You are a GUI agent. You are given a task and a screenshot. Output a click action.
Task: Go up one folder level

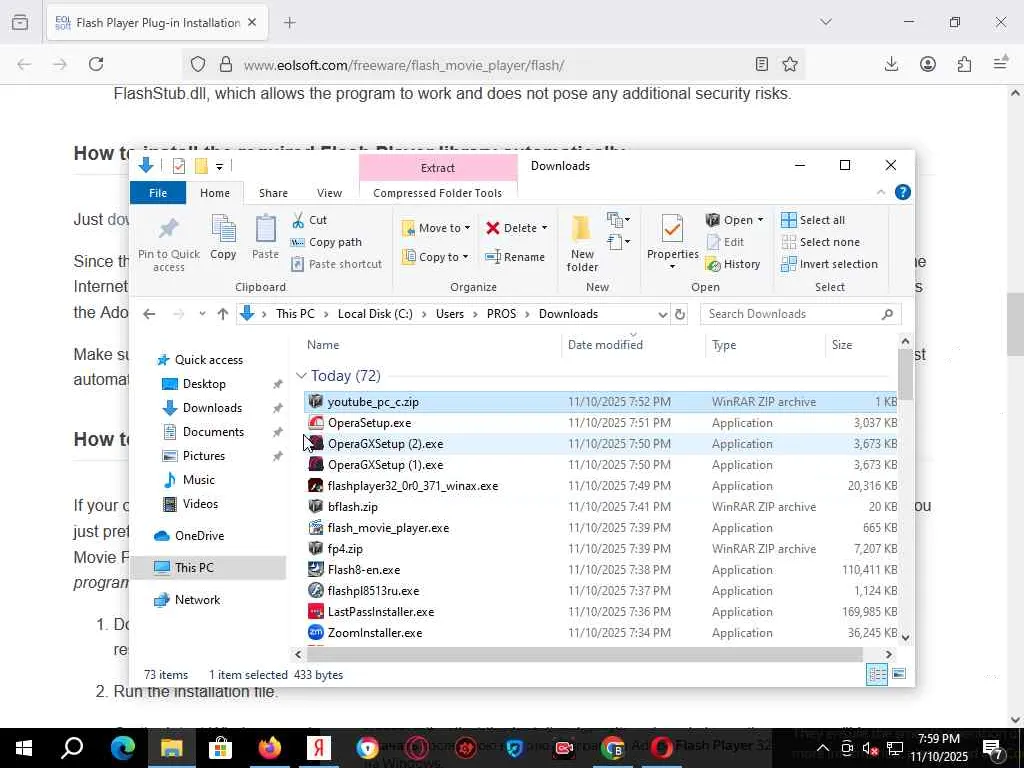pyautogui.click(x=223, y=314)
